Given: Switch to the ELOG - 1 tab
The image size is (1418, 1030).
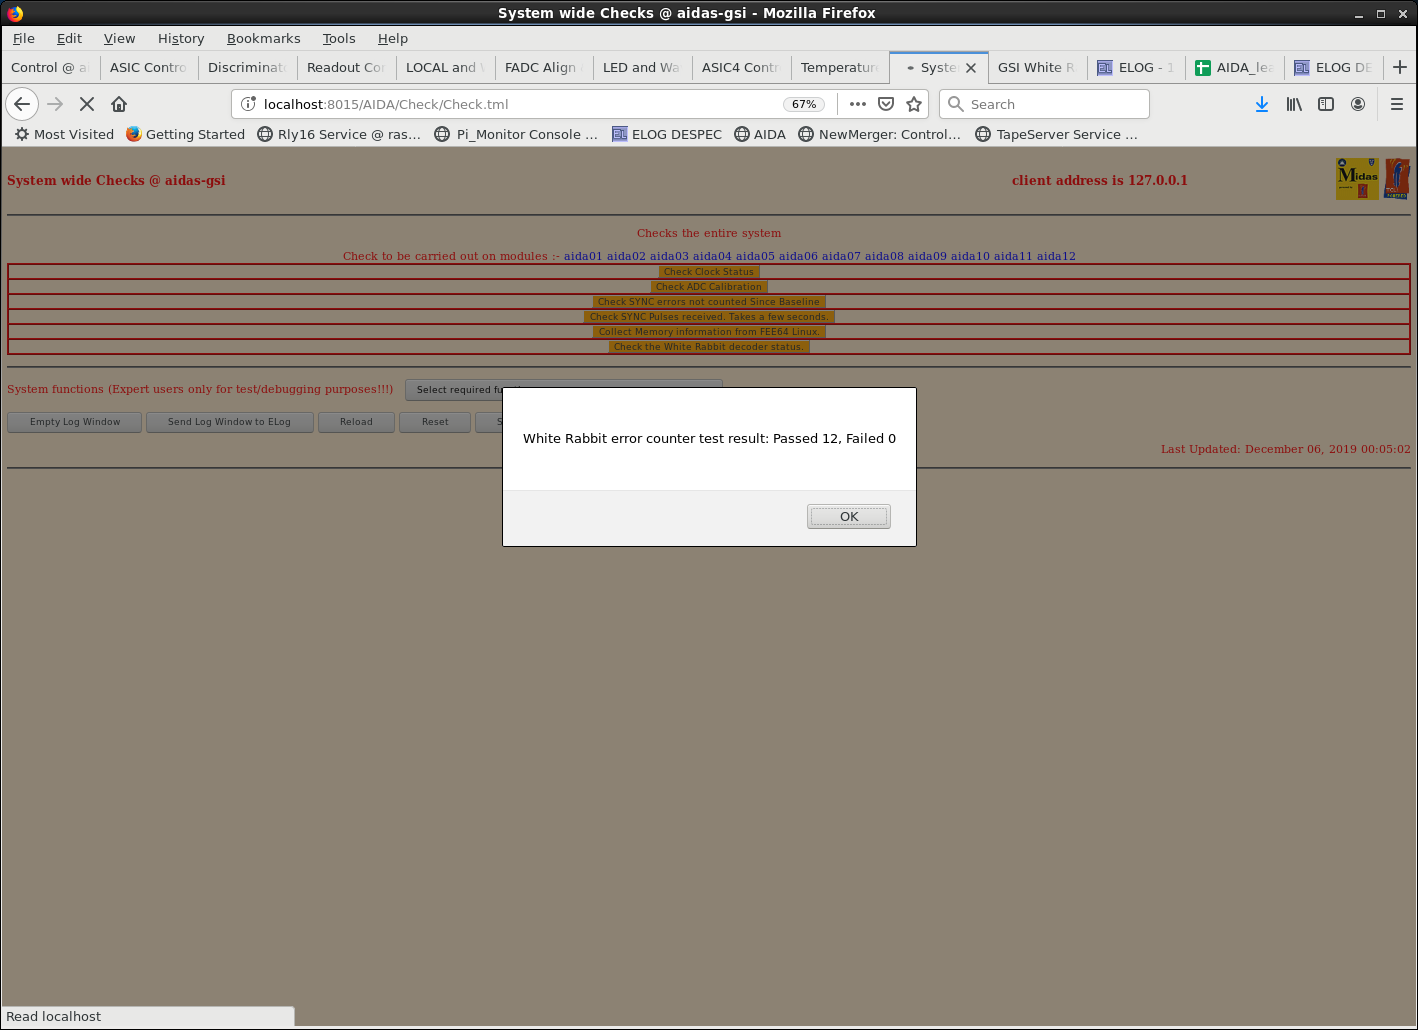Looking at the screenshot, I should coord(1136,67).
